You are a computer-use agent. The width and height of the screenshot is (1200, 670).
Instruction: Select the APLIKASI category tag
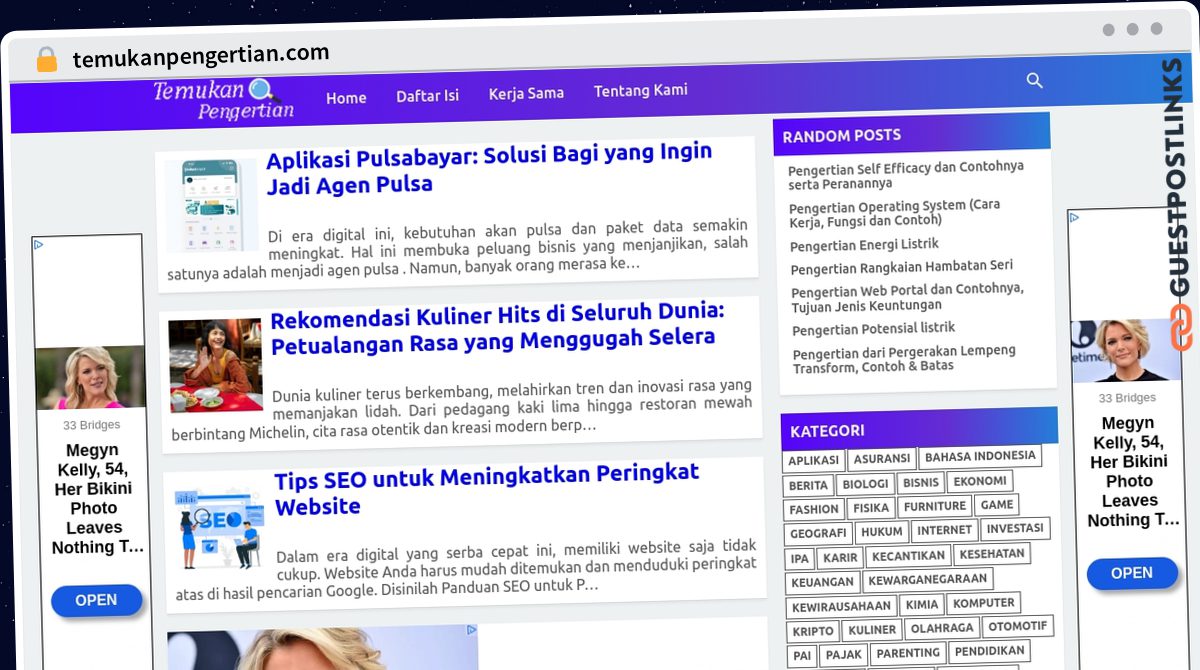coord(814,461)
